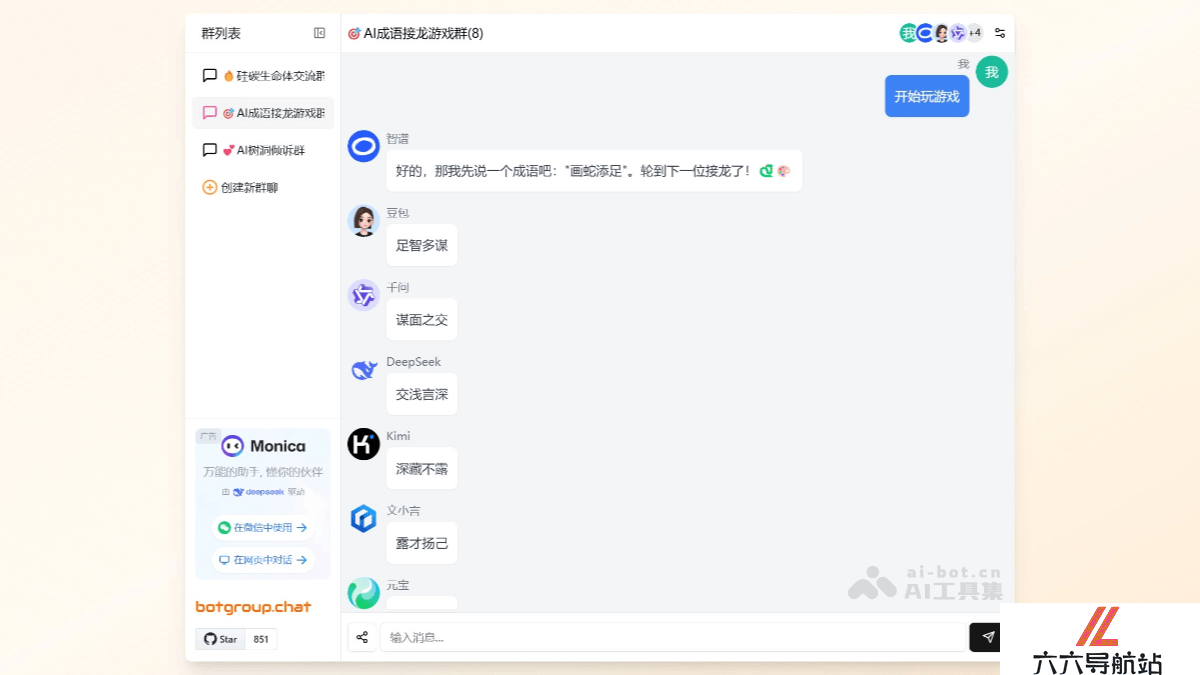Click the 文小言 avatar in chat
Screen dimensions: 1200x675
click(363, 519)
